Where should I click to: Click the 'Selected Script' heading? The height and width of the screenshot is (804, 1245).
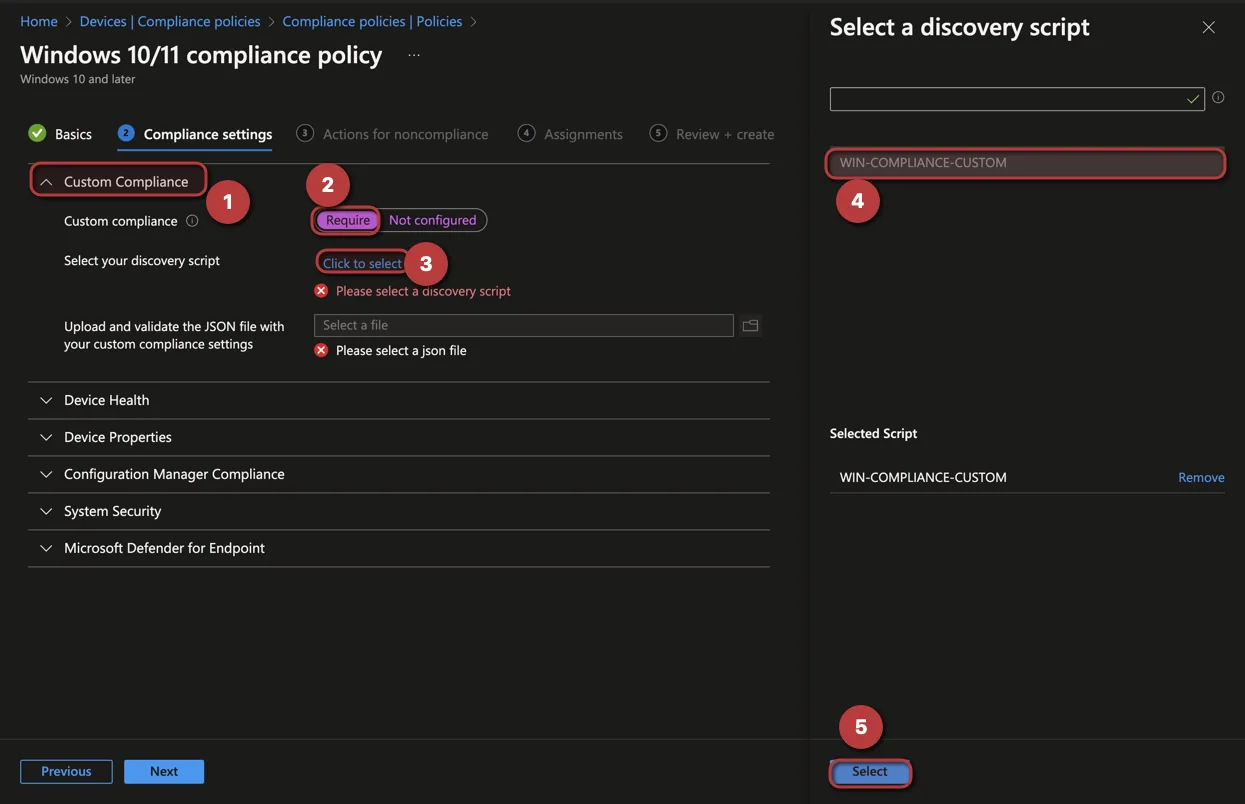pos(873,433)
